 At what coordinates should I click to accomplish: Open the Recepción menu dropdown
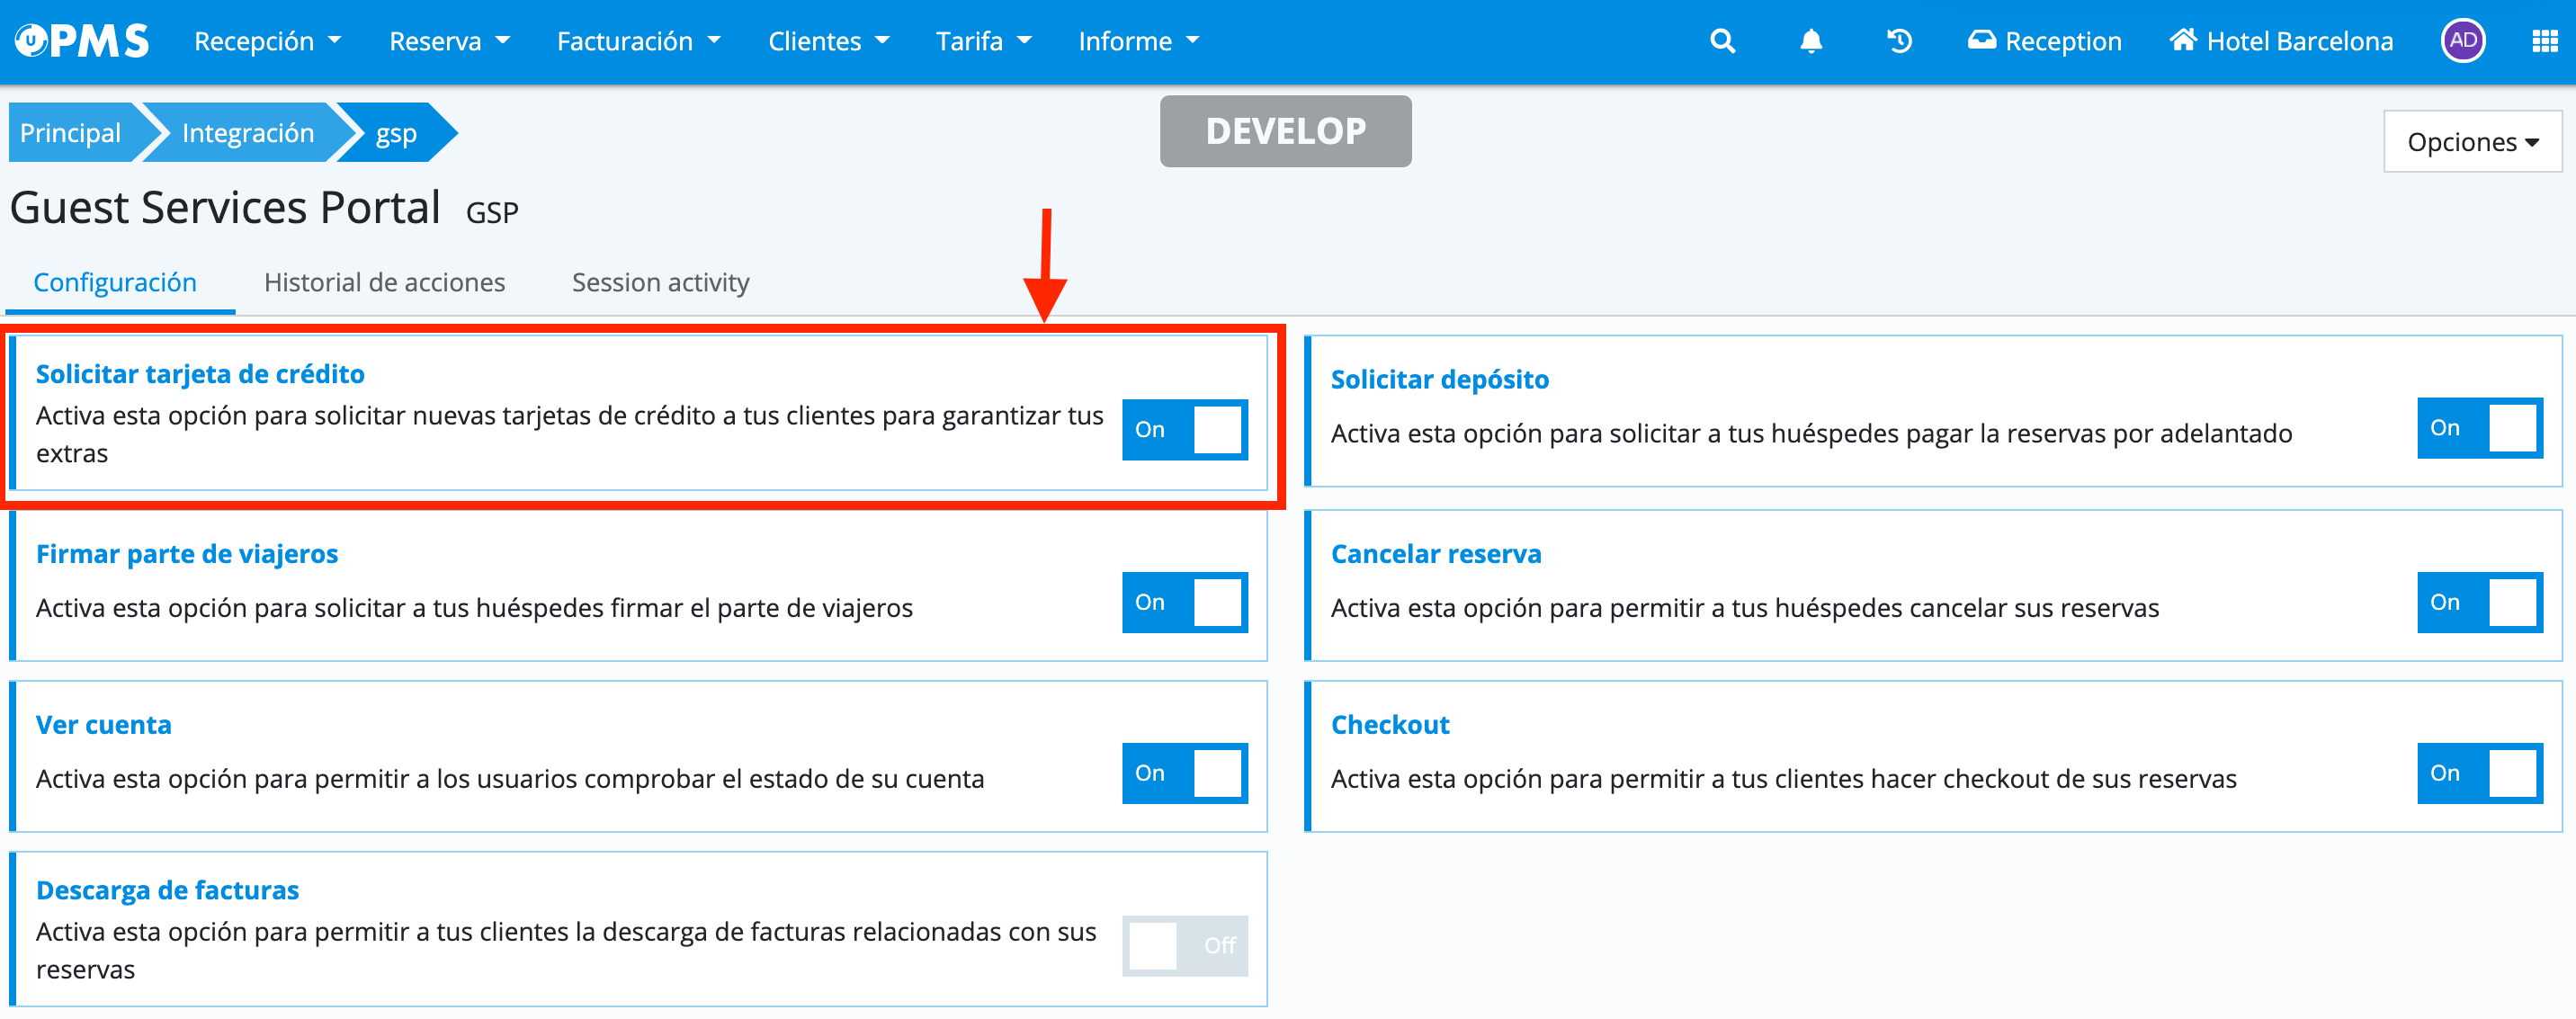tap(267, 41)
